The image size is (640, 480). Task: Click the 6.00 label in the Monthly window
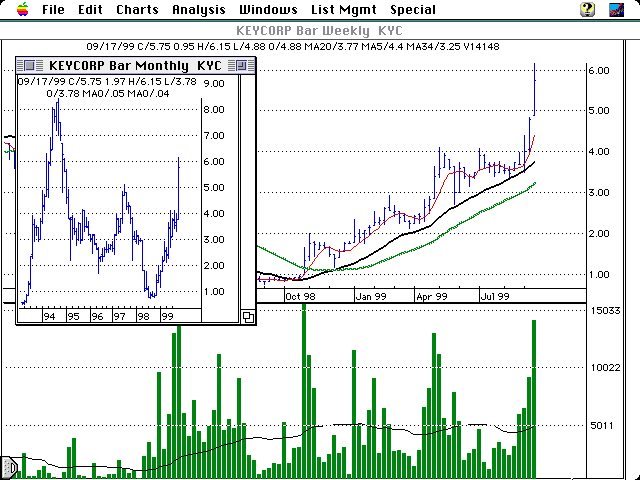point(214,162)
